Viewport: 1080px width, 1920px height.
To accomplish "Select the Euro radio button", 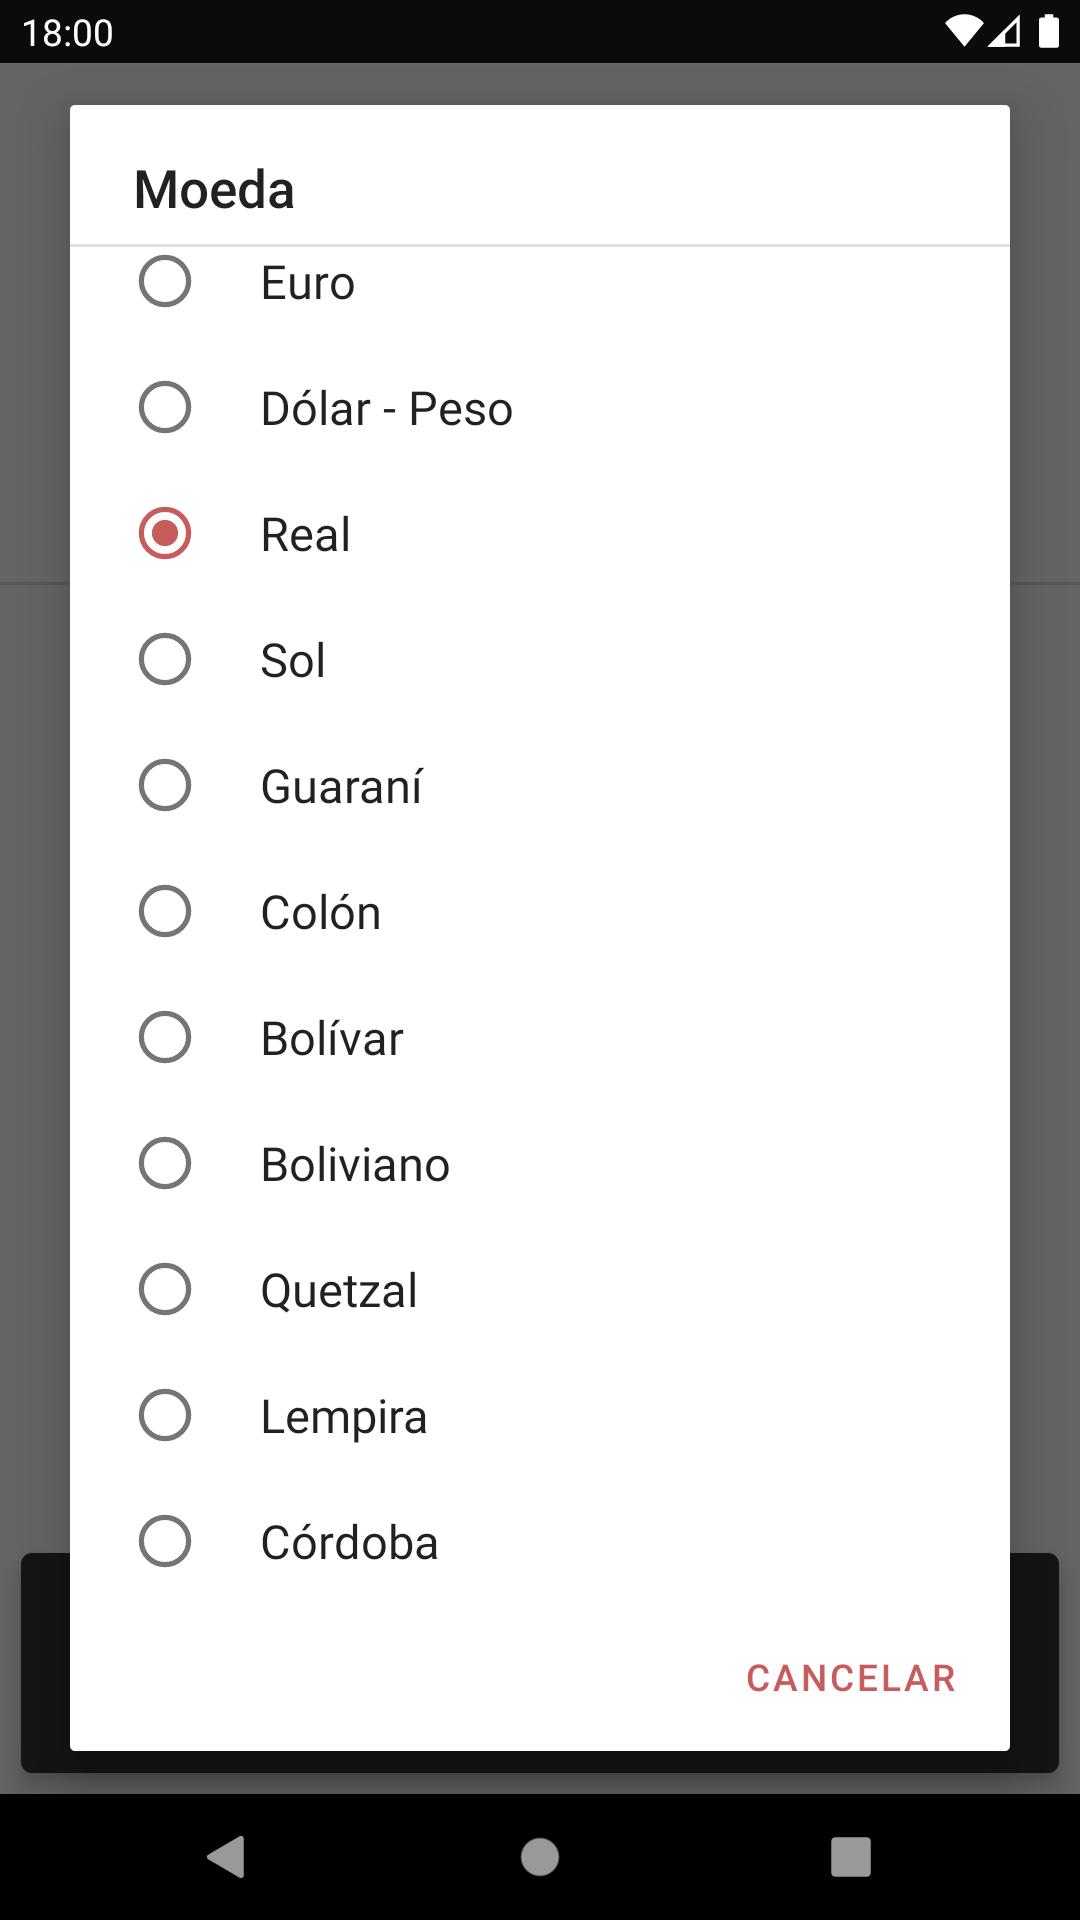I will pos(540,282).
